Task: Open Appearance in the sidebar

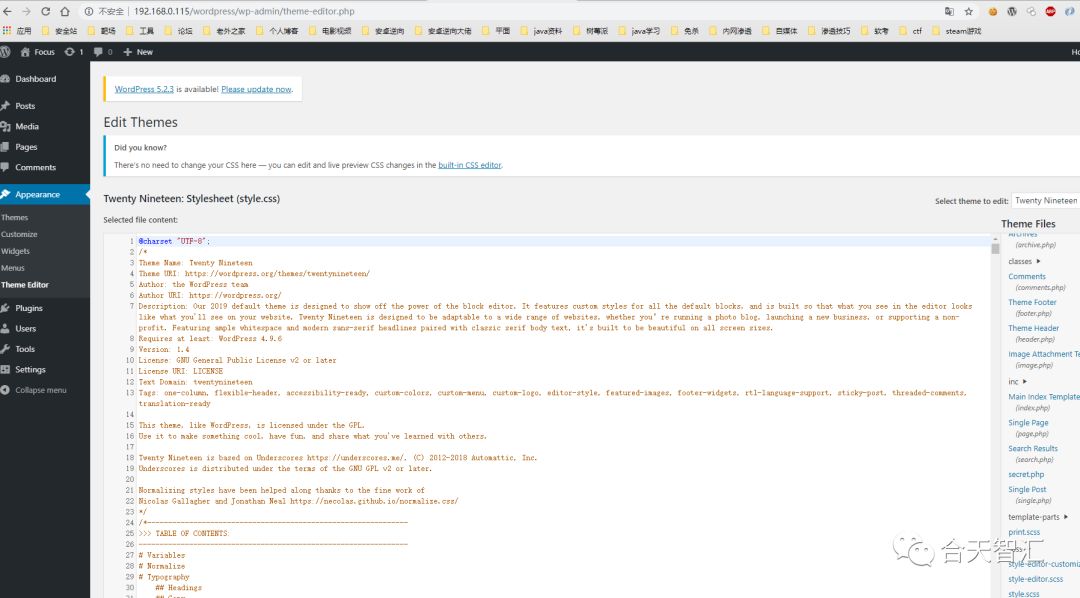Action: (45, 194)
